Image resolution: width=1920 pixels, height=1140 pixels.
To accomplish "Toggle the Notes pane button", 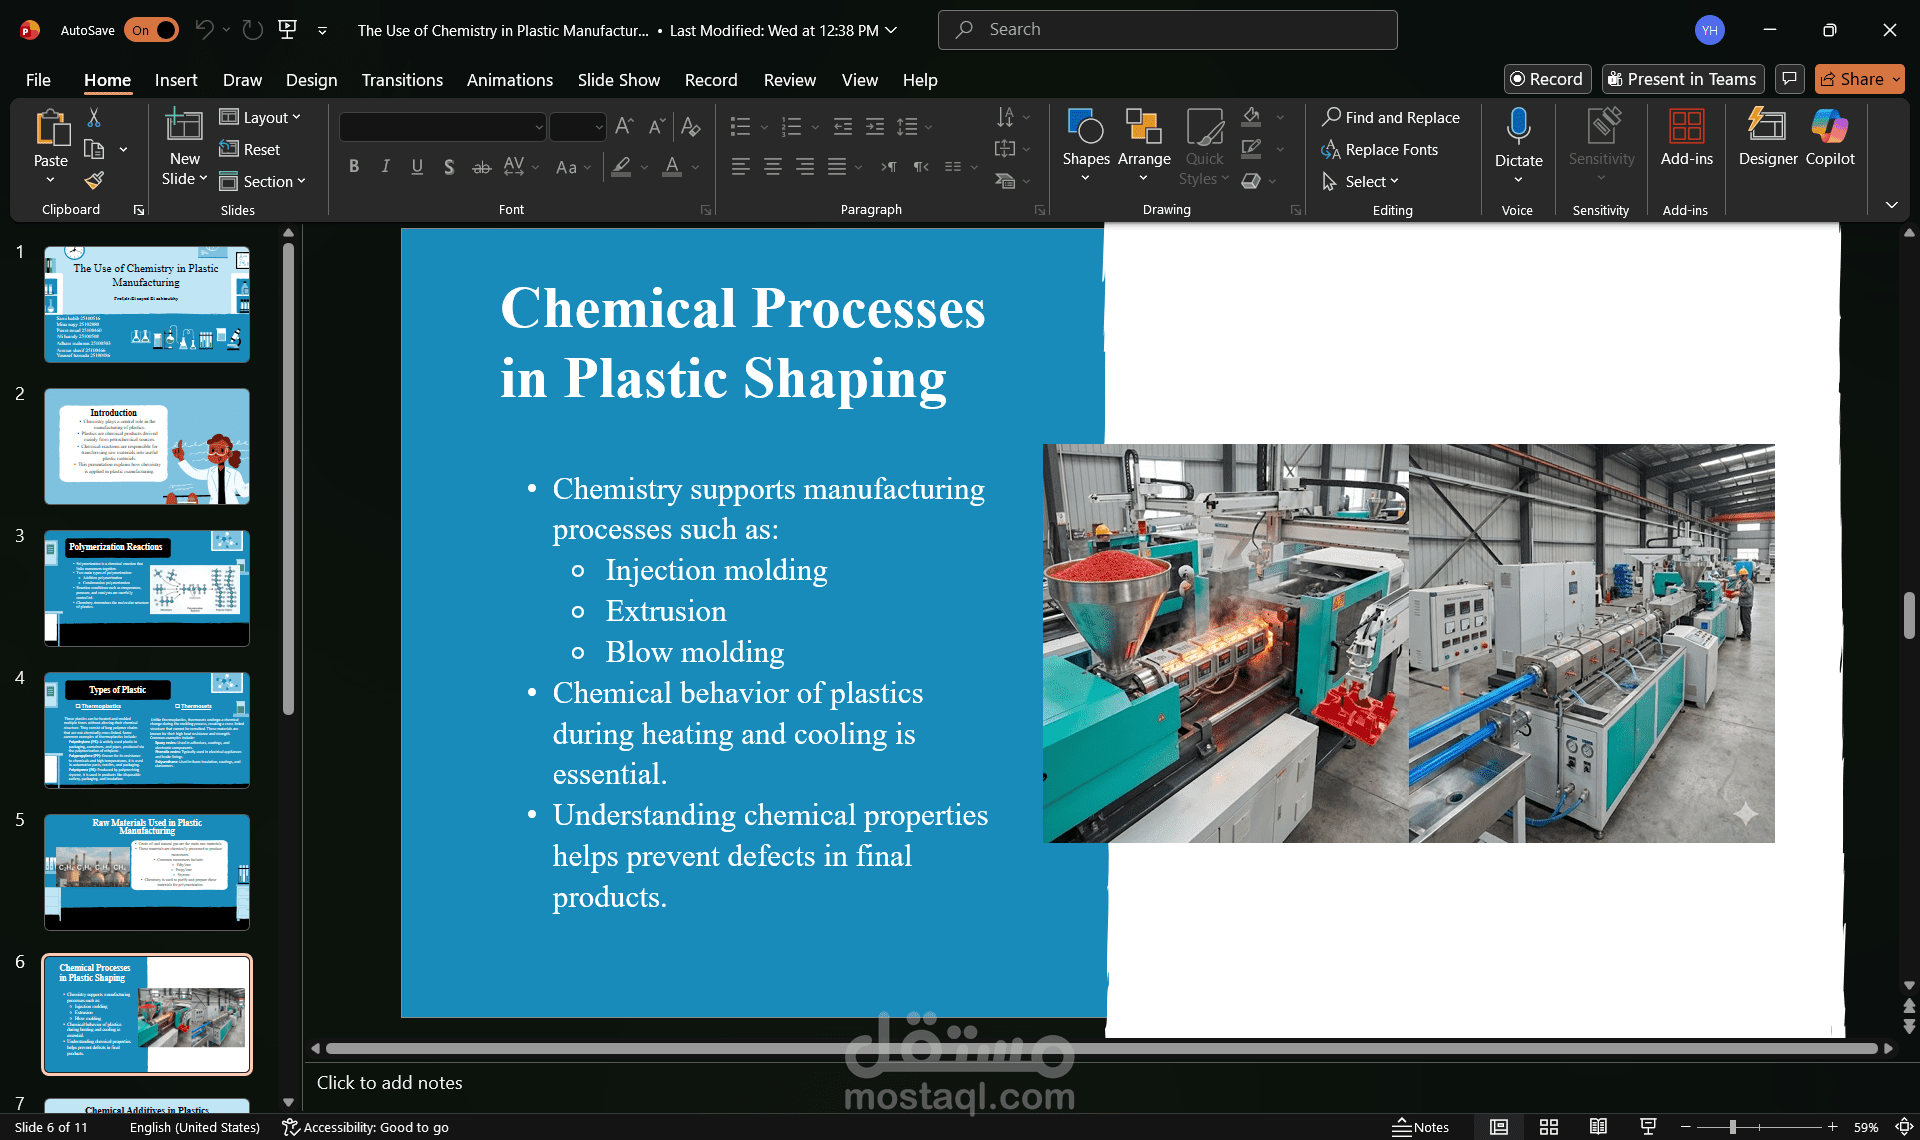I will click(x=1421, y=1127).
